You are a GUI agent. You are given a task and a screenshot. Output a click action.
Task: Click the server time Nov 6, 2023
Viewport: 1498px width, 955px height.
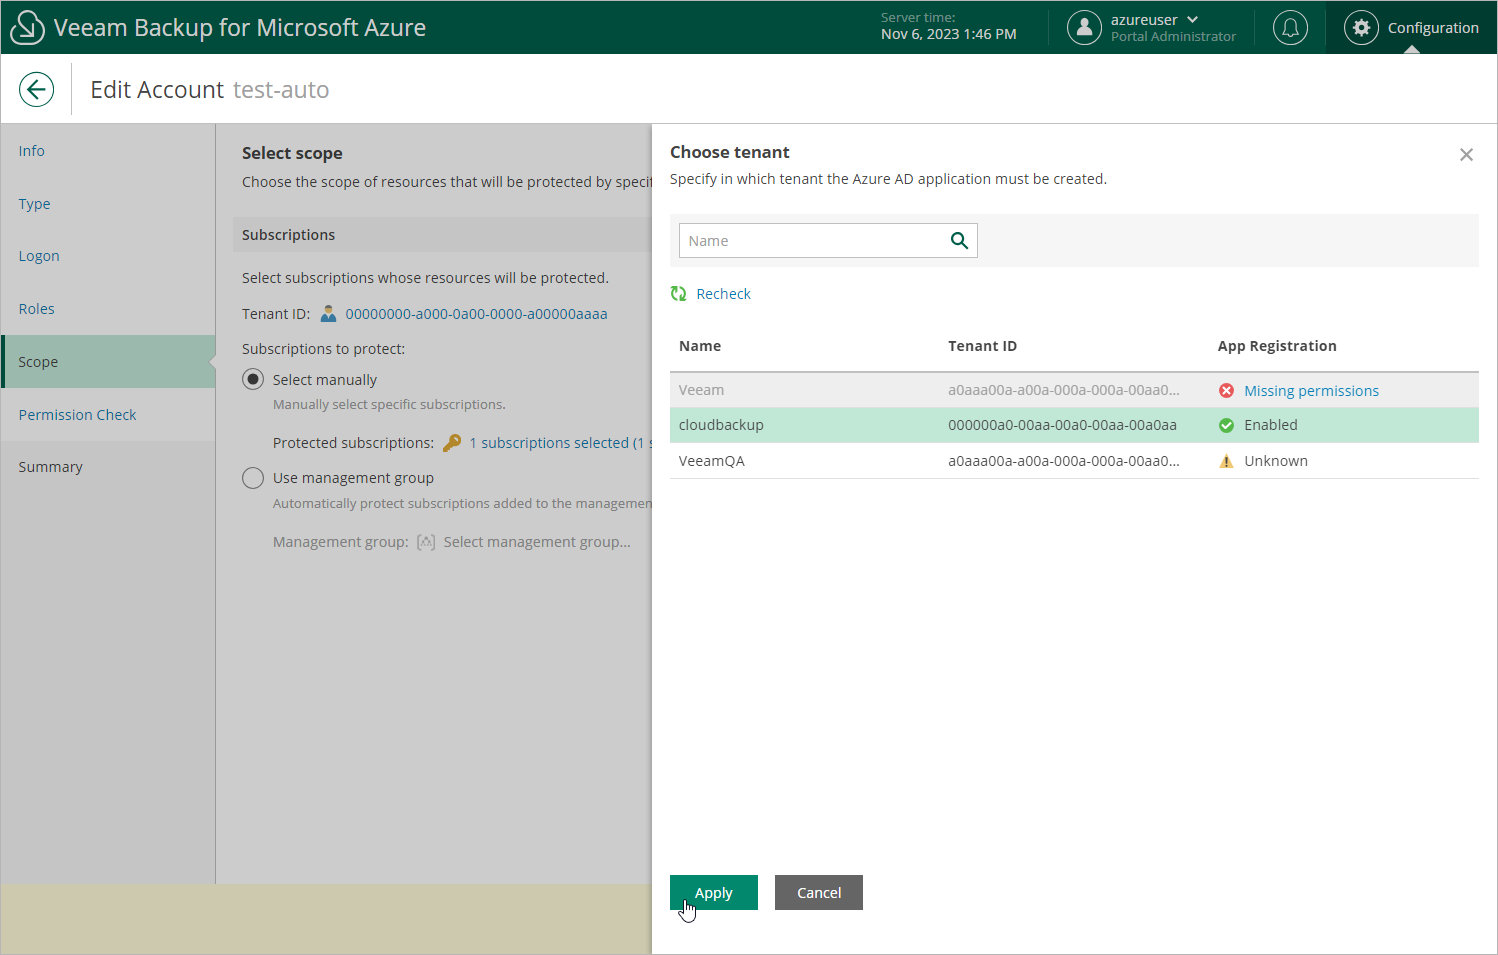[x=948, y=34]
